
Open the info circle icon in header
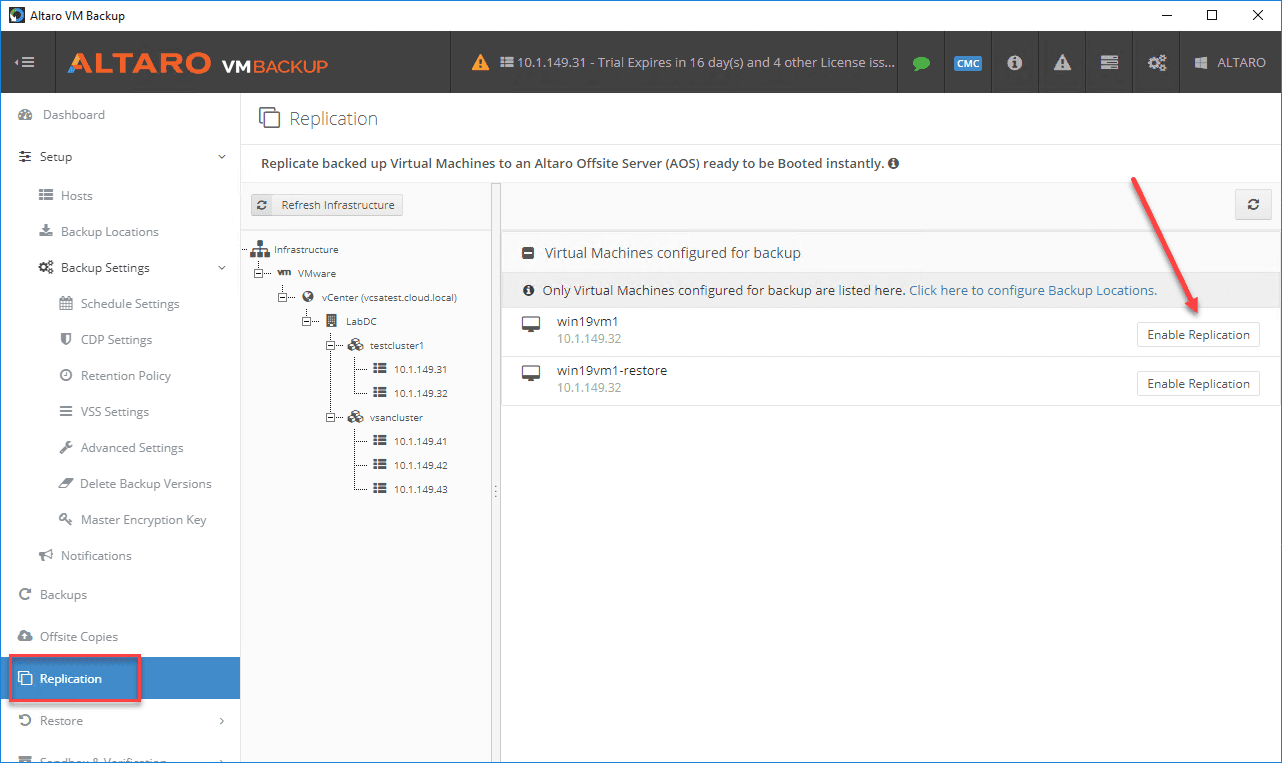click(1014, 63)
